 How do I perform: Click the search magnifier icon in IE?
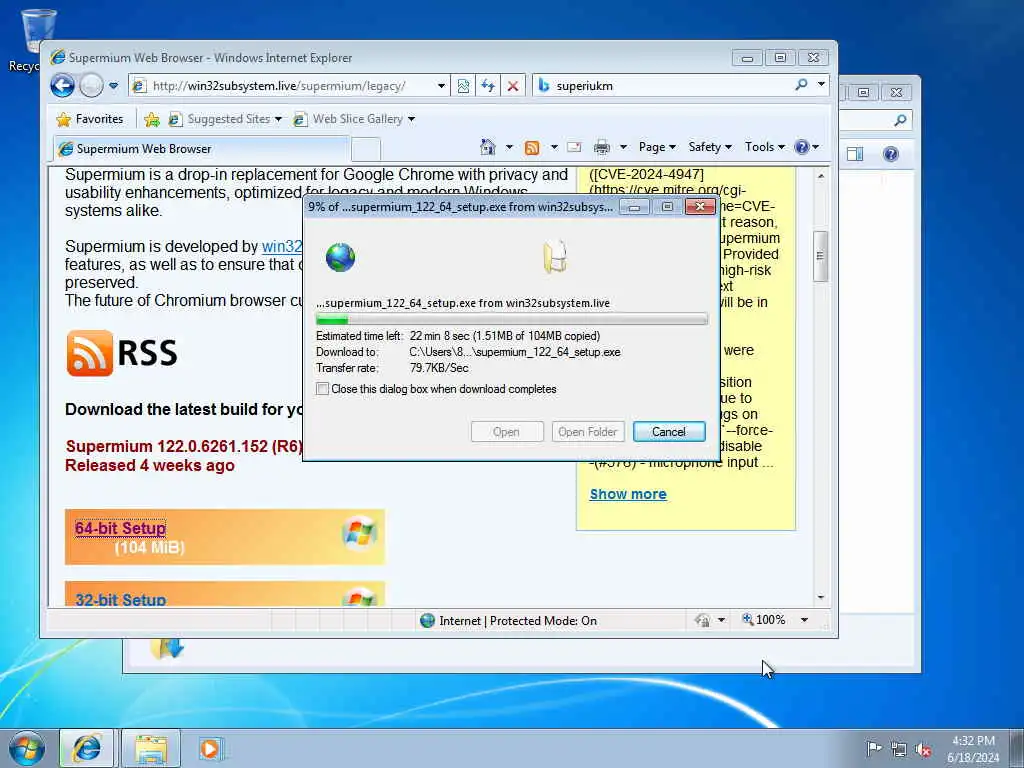point(801,84)
